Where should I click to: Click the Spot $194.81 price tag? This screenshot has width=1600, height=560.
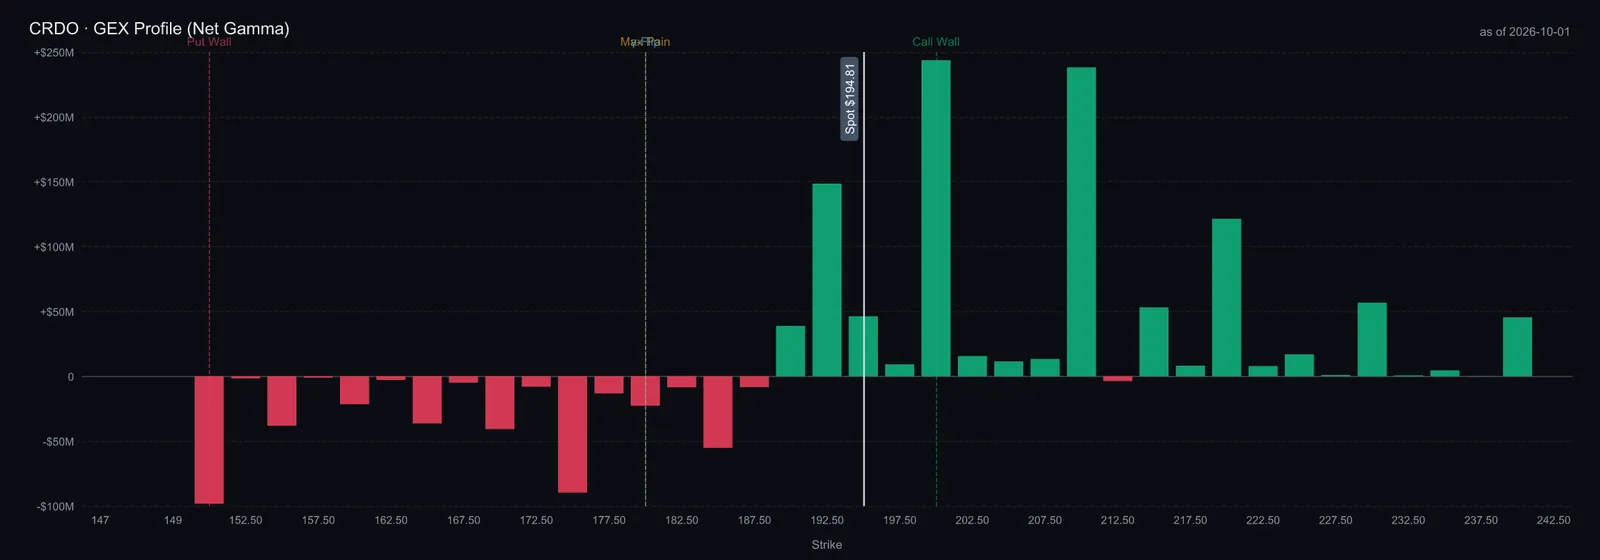click(x=850, y=98)
